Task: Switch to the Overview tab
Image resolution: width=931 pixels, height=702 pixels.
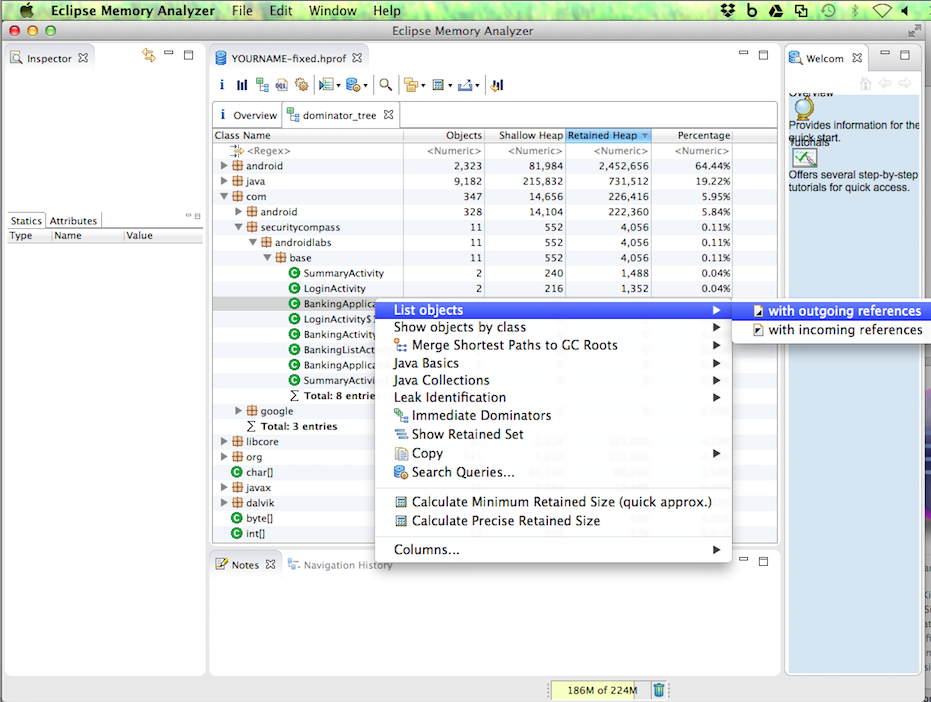Action: pyautogui.click(x=254, y=115)
